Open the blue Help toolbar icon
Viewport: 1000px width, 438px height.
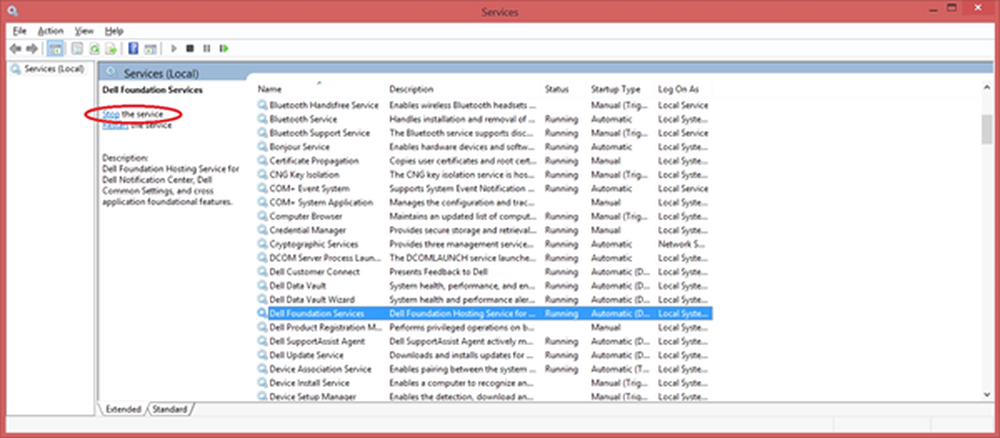point(133,48)
